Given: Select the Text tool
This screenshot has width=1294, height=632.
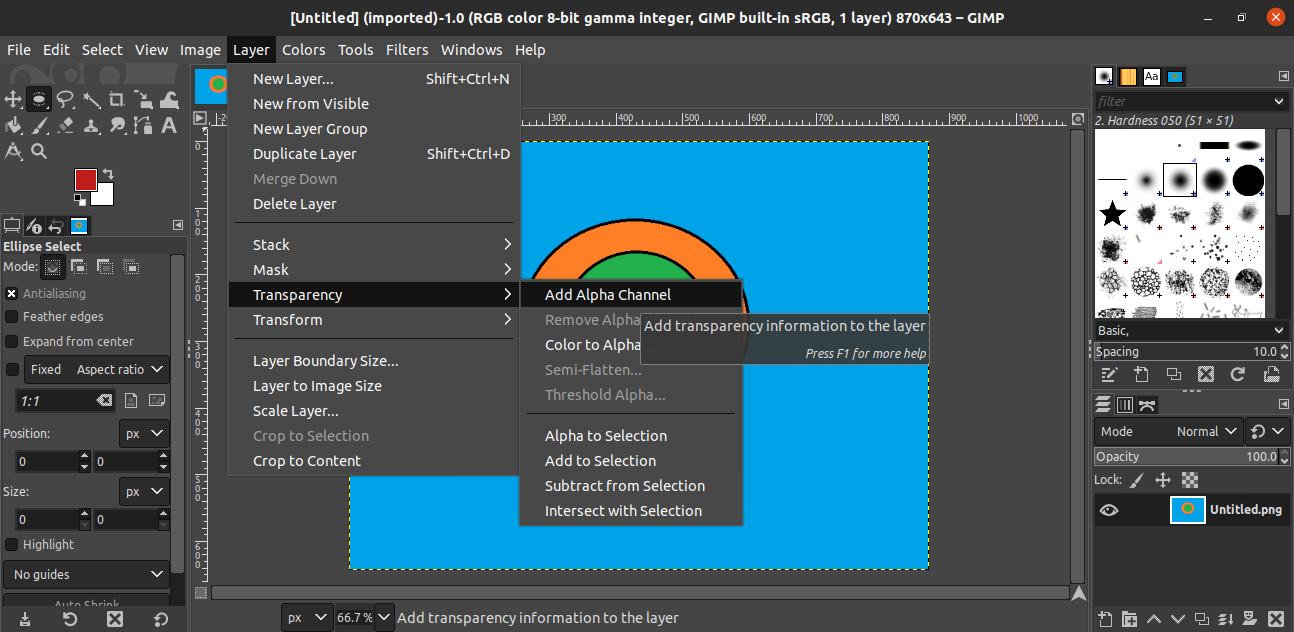Looking at the screenshot, I should pos(169,125).
